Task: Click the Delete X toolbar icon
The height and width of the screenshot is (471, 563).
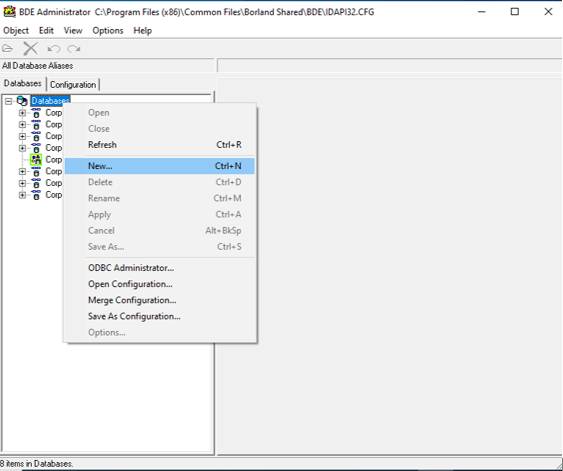Action: click(x=31, y=48)
